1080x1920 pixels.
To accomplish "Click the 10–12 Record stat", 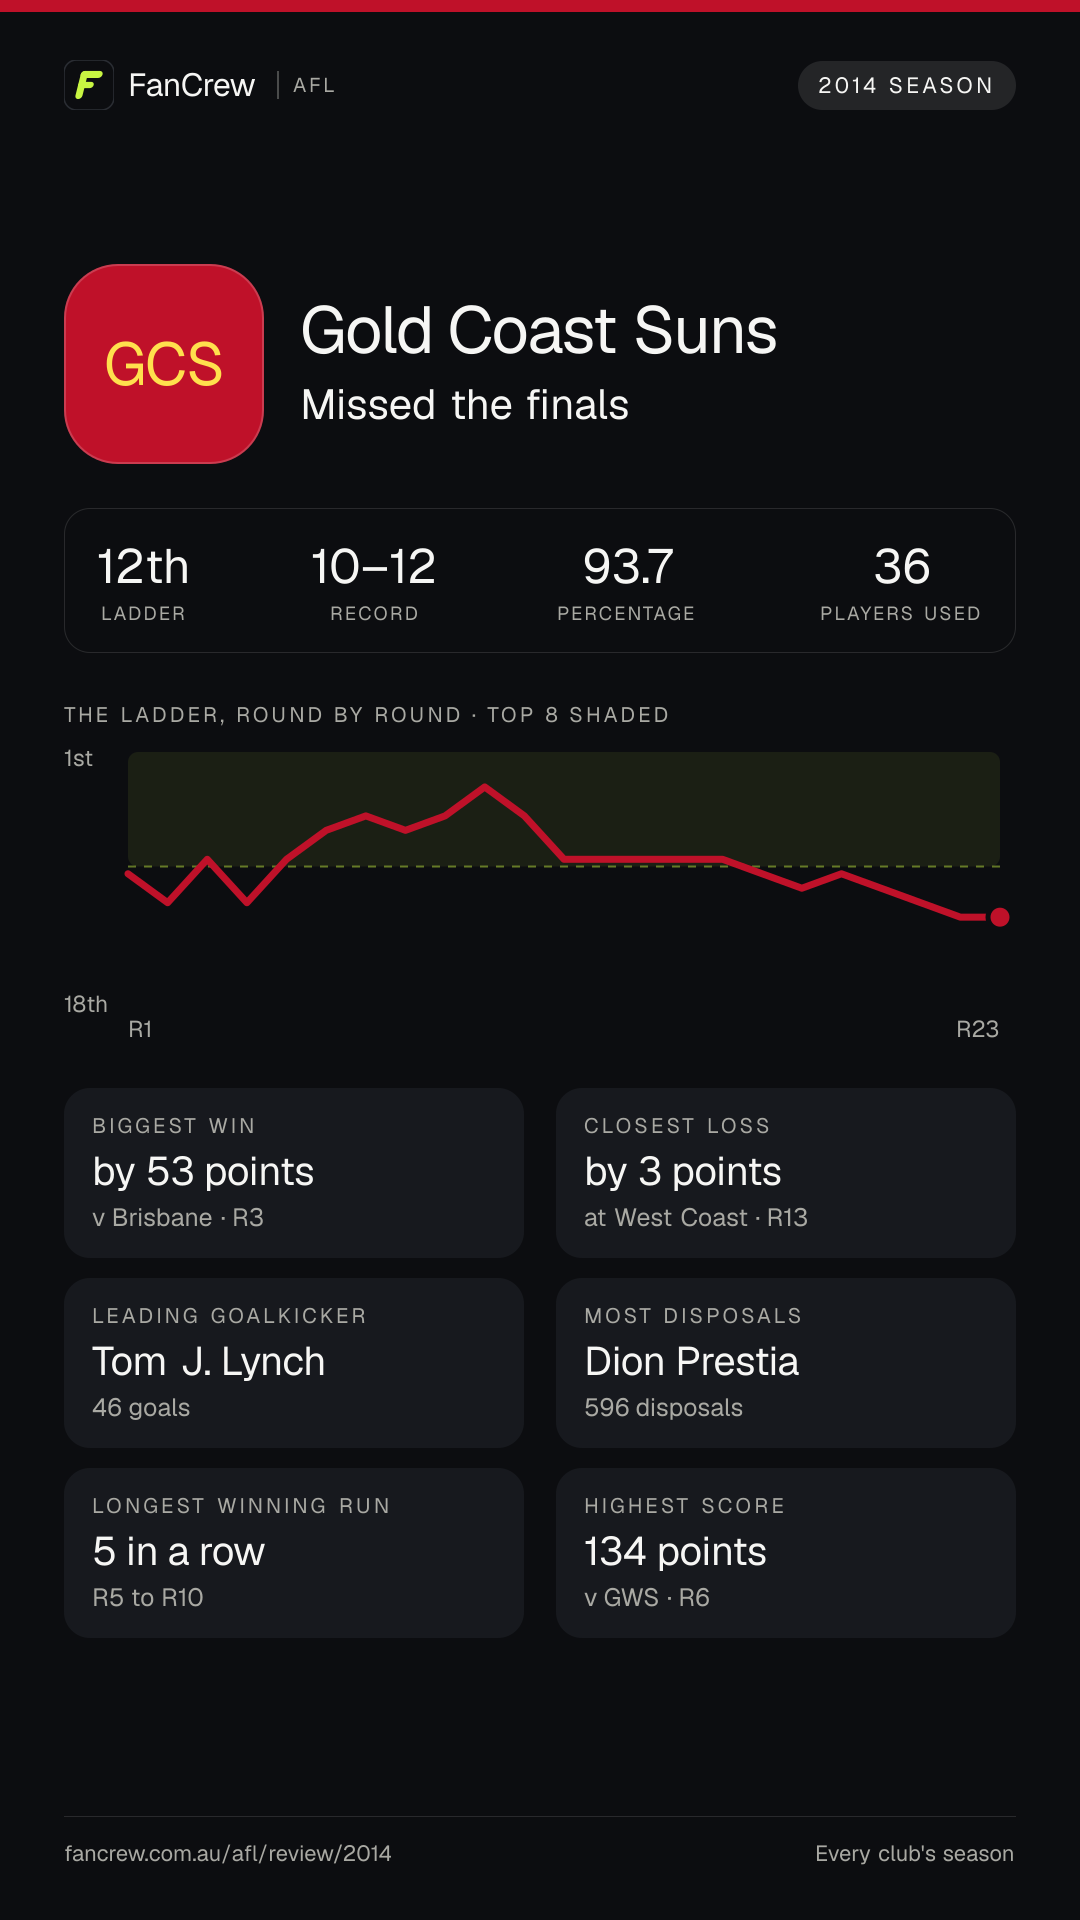I will click(x=374, y=582).
